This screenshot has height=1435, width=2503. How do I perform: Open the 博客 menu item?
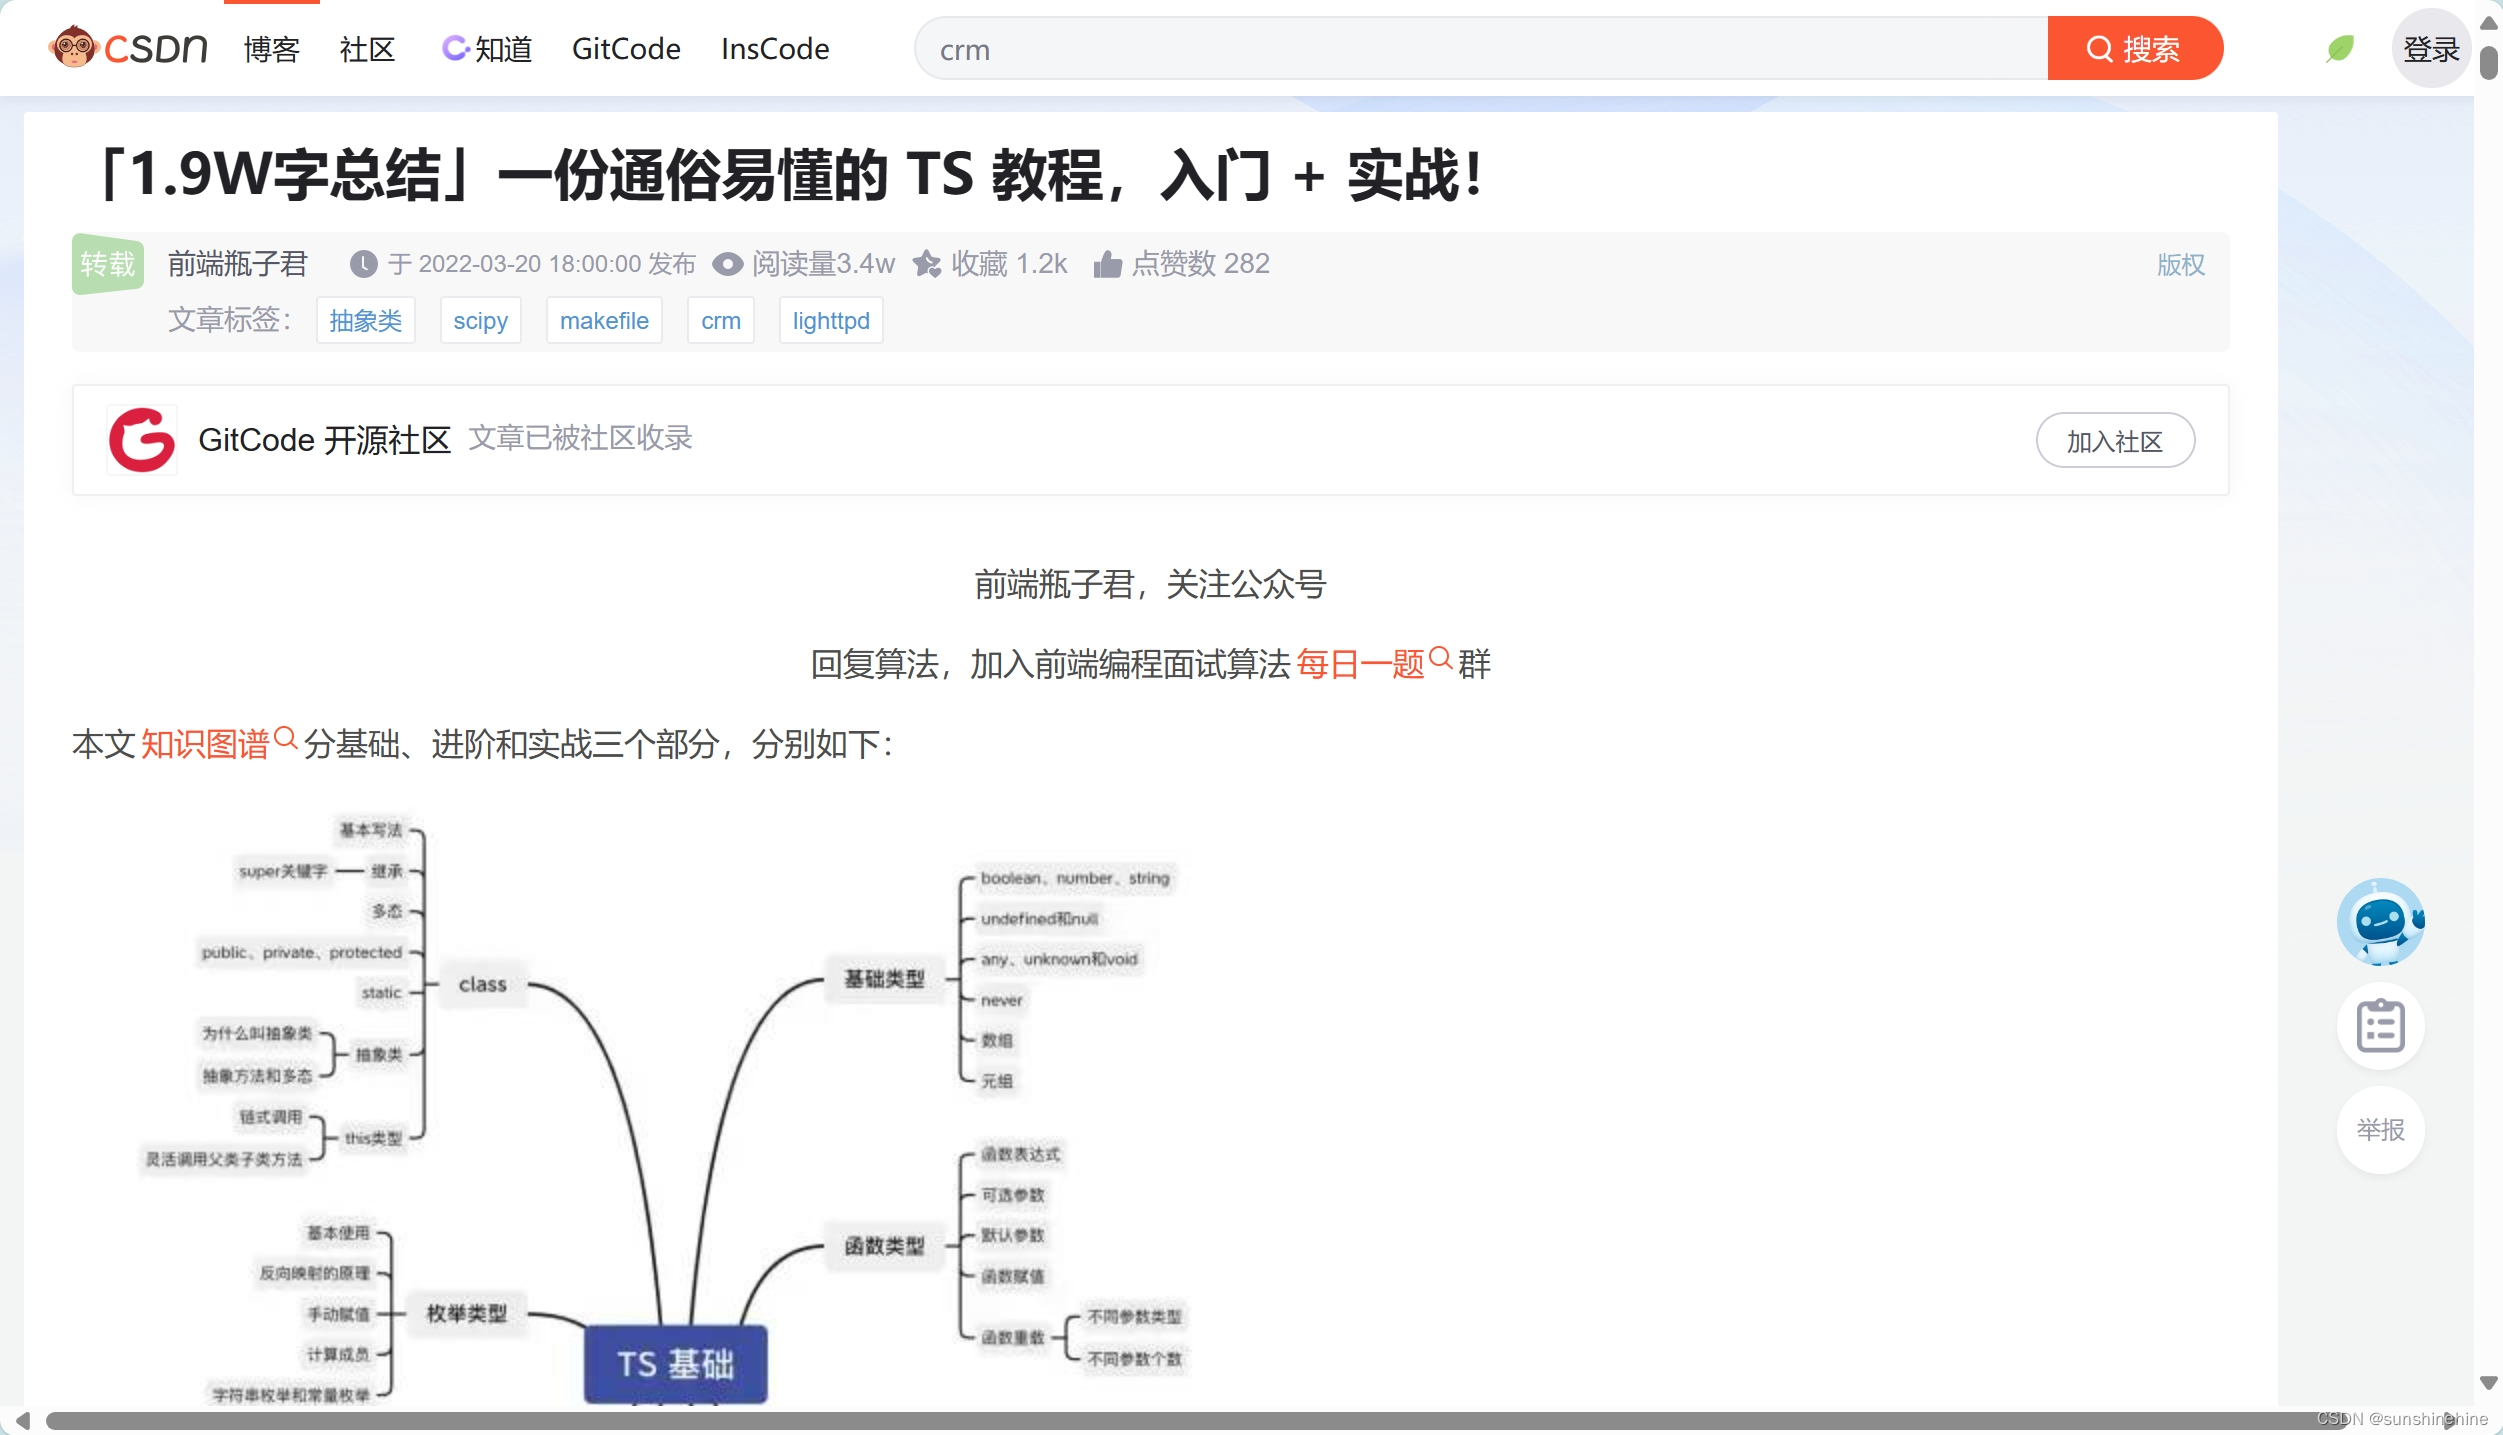pyautogui.click(x=272, y=49)
